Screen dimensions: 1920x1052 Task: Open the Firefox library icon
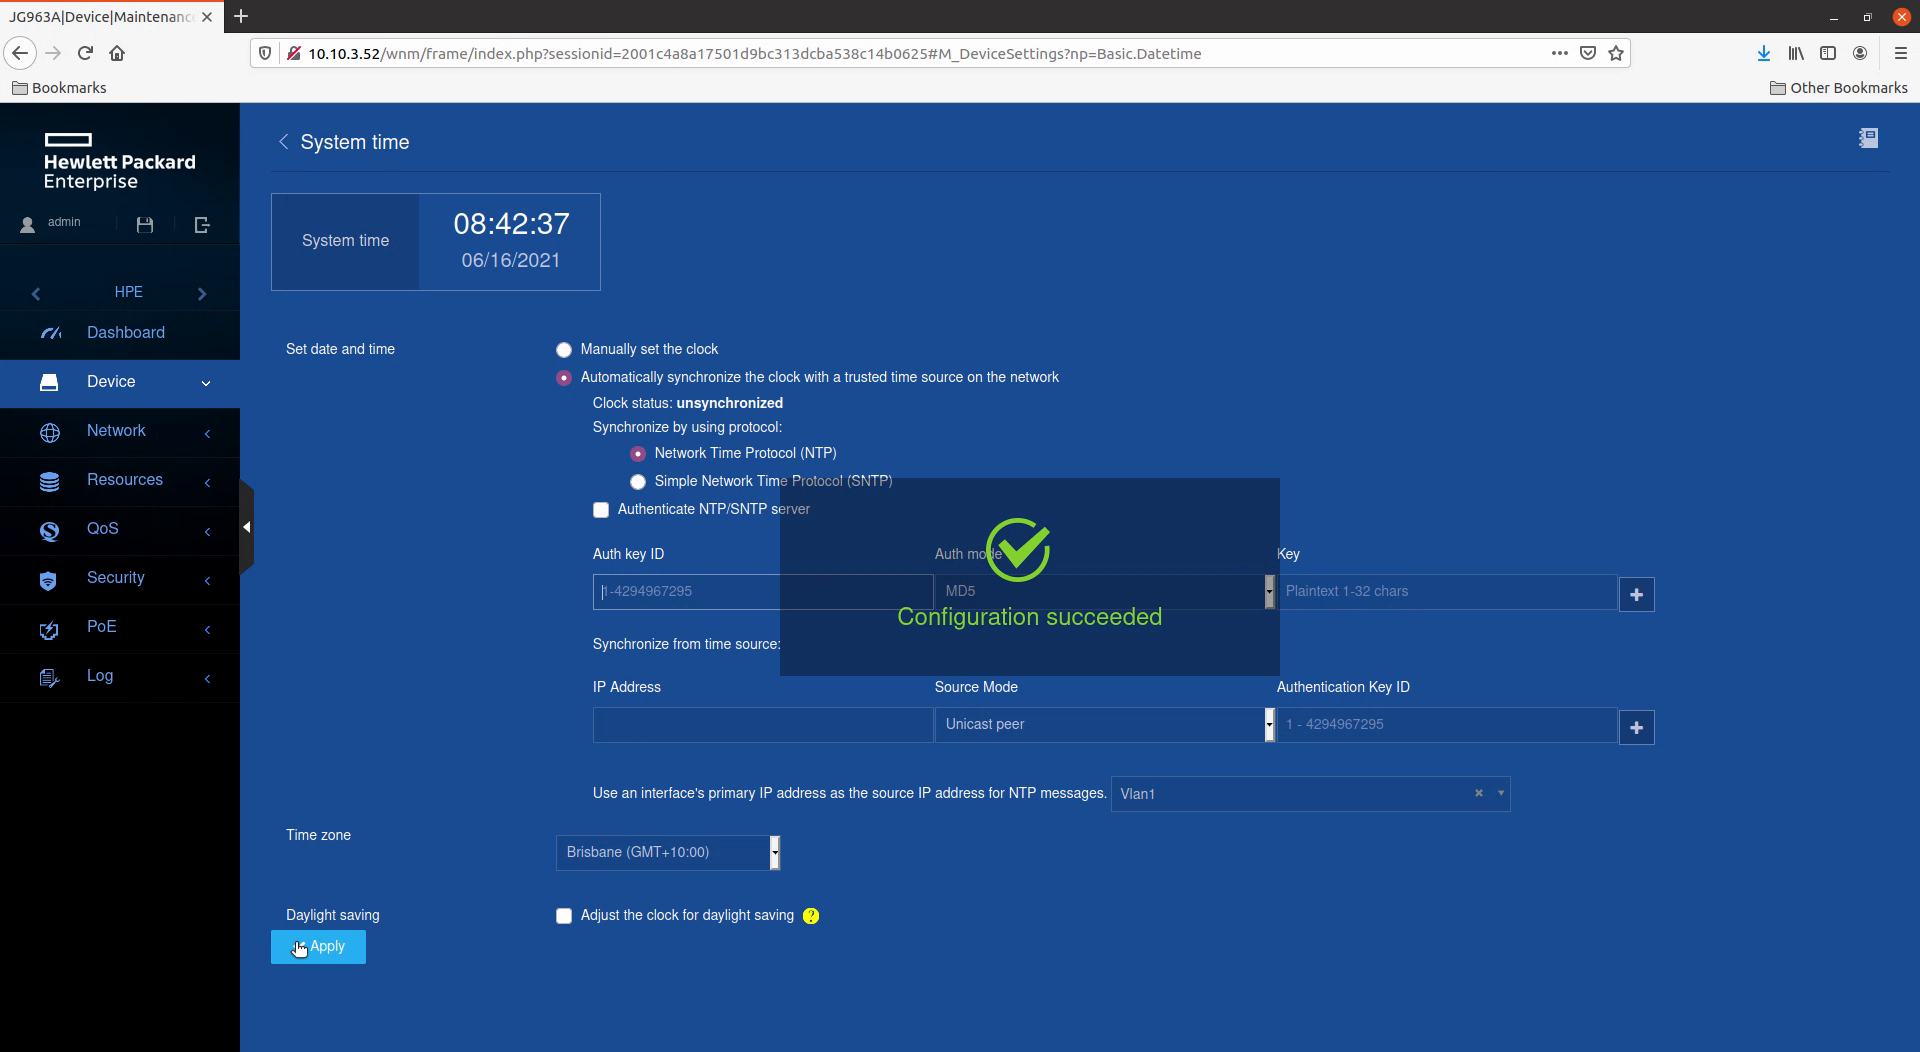1796,53
